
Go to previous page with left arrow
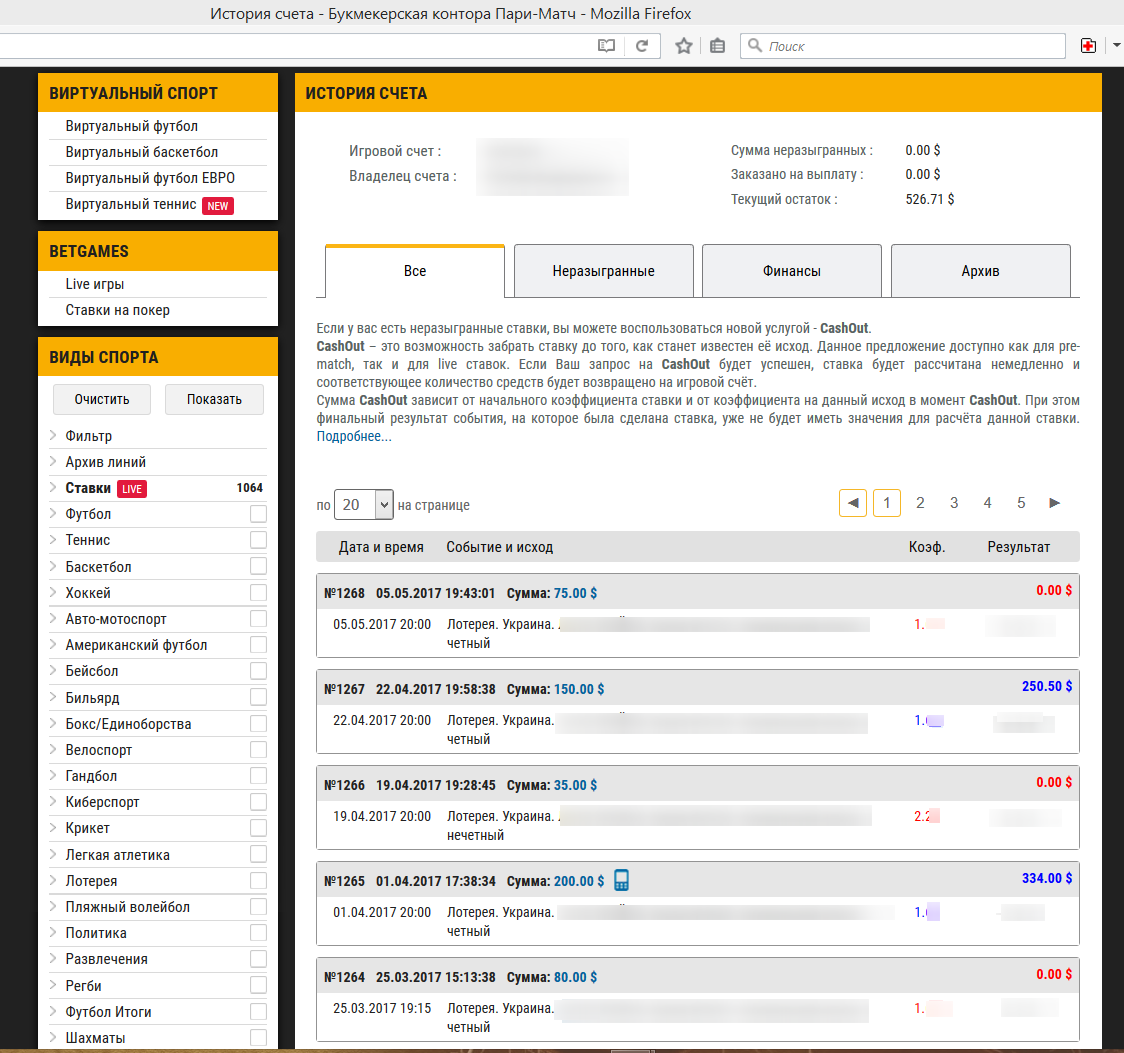pos(853,503)
